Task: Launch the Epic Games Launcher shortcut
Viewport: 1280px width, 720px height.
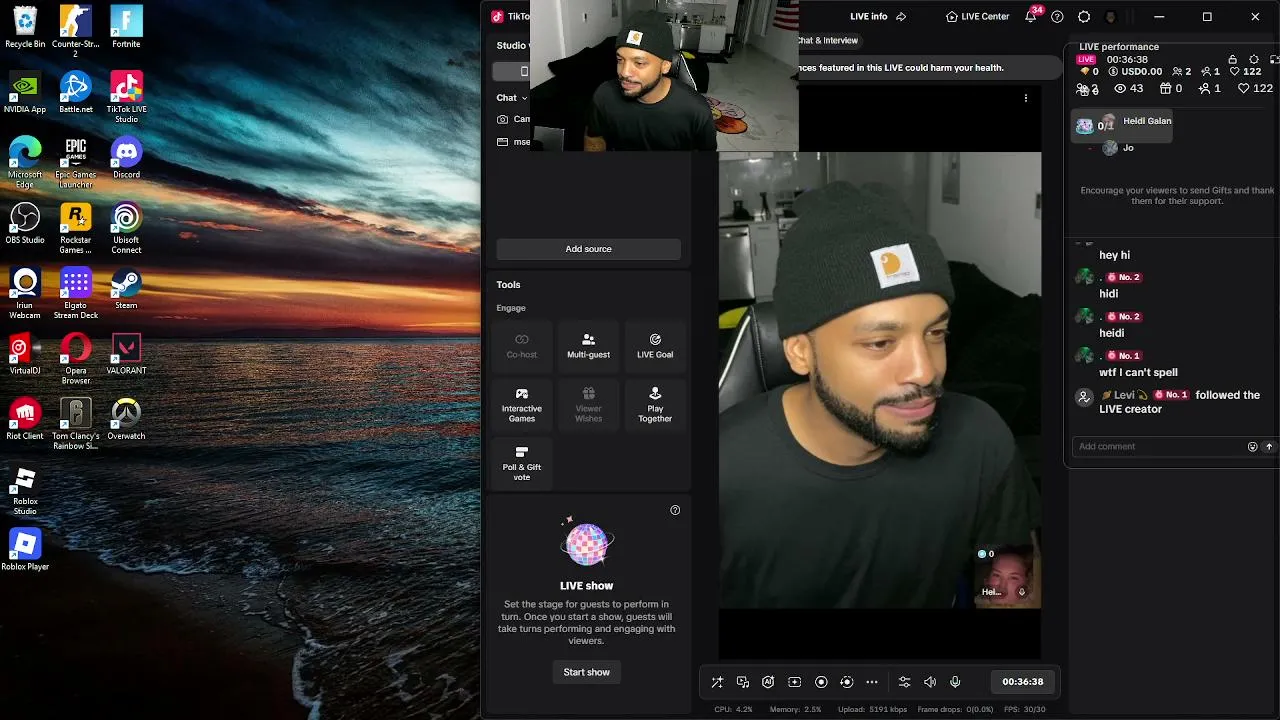Action: (x=76, y=162)
